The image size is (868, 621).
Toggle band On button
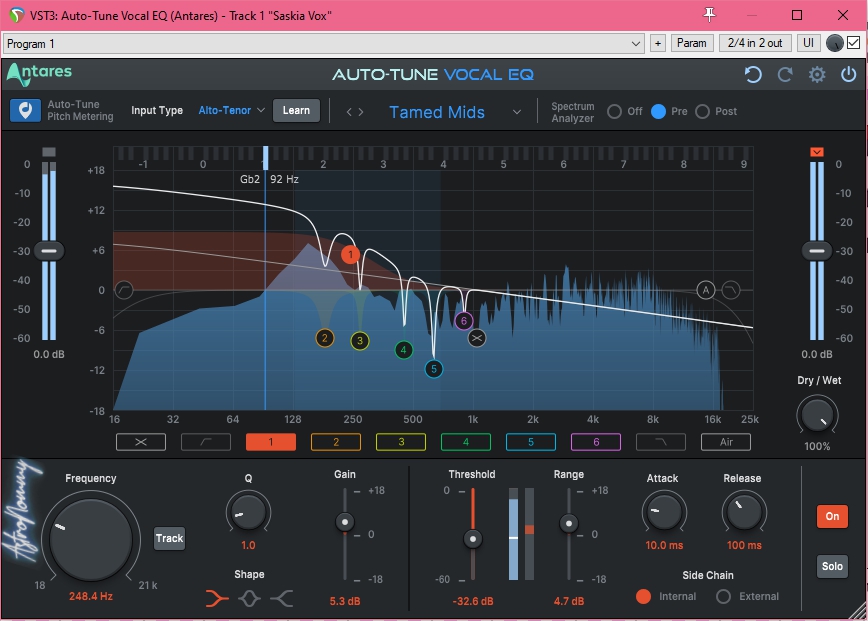832,516
